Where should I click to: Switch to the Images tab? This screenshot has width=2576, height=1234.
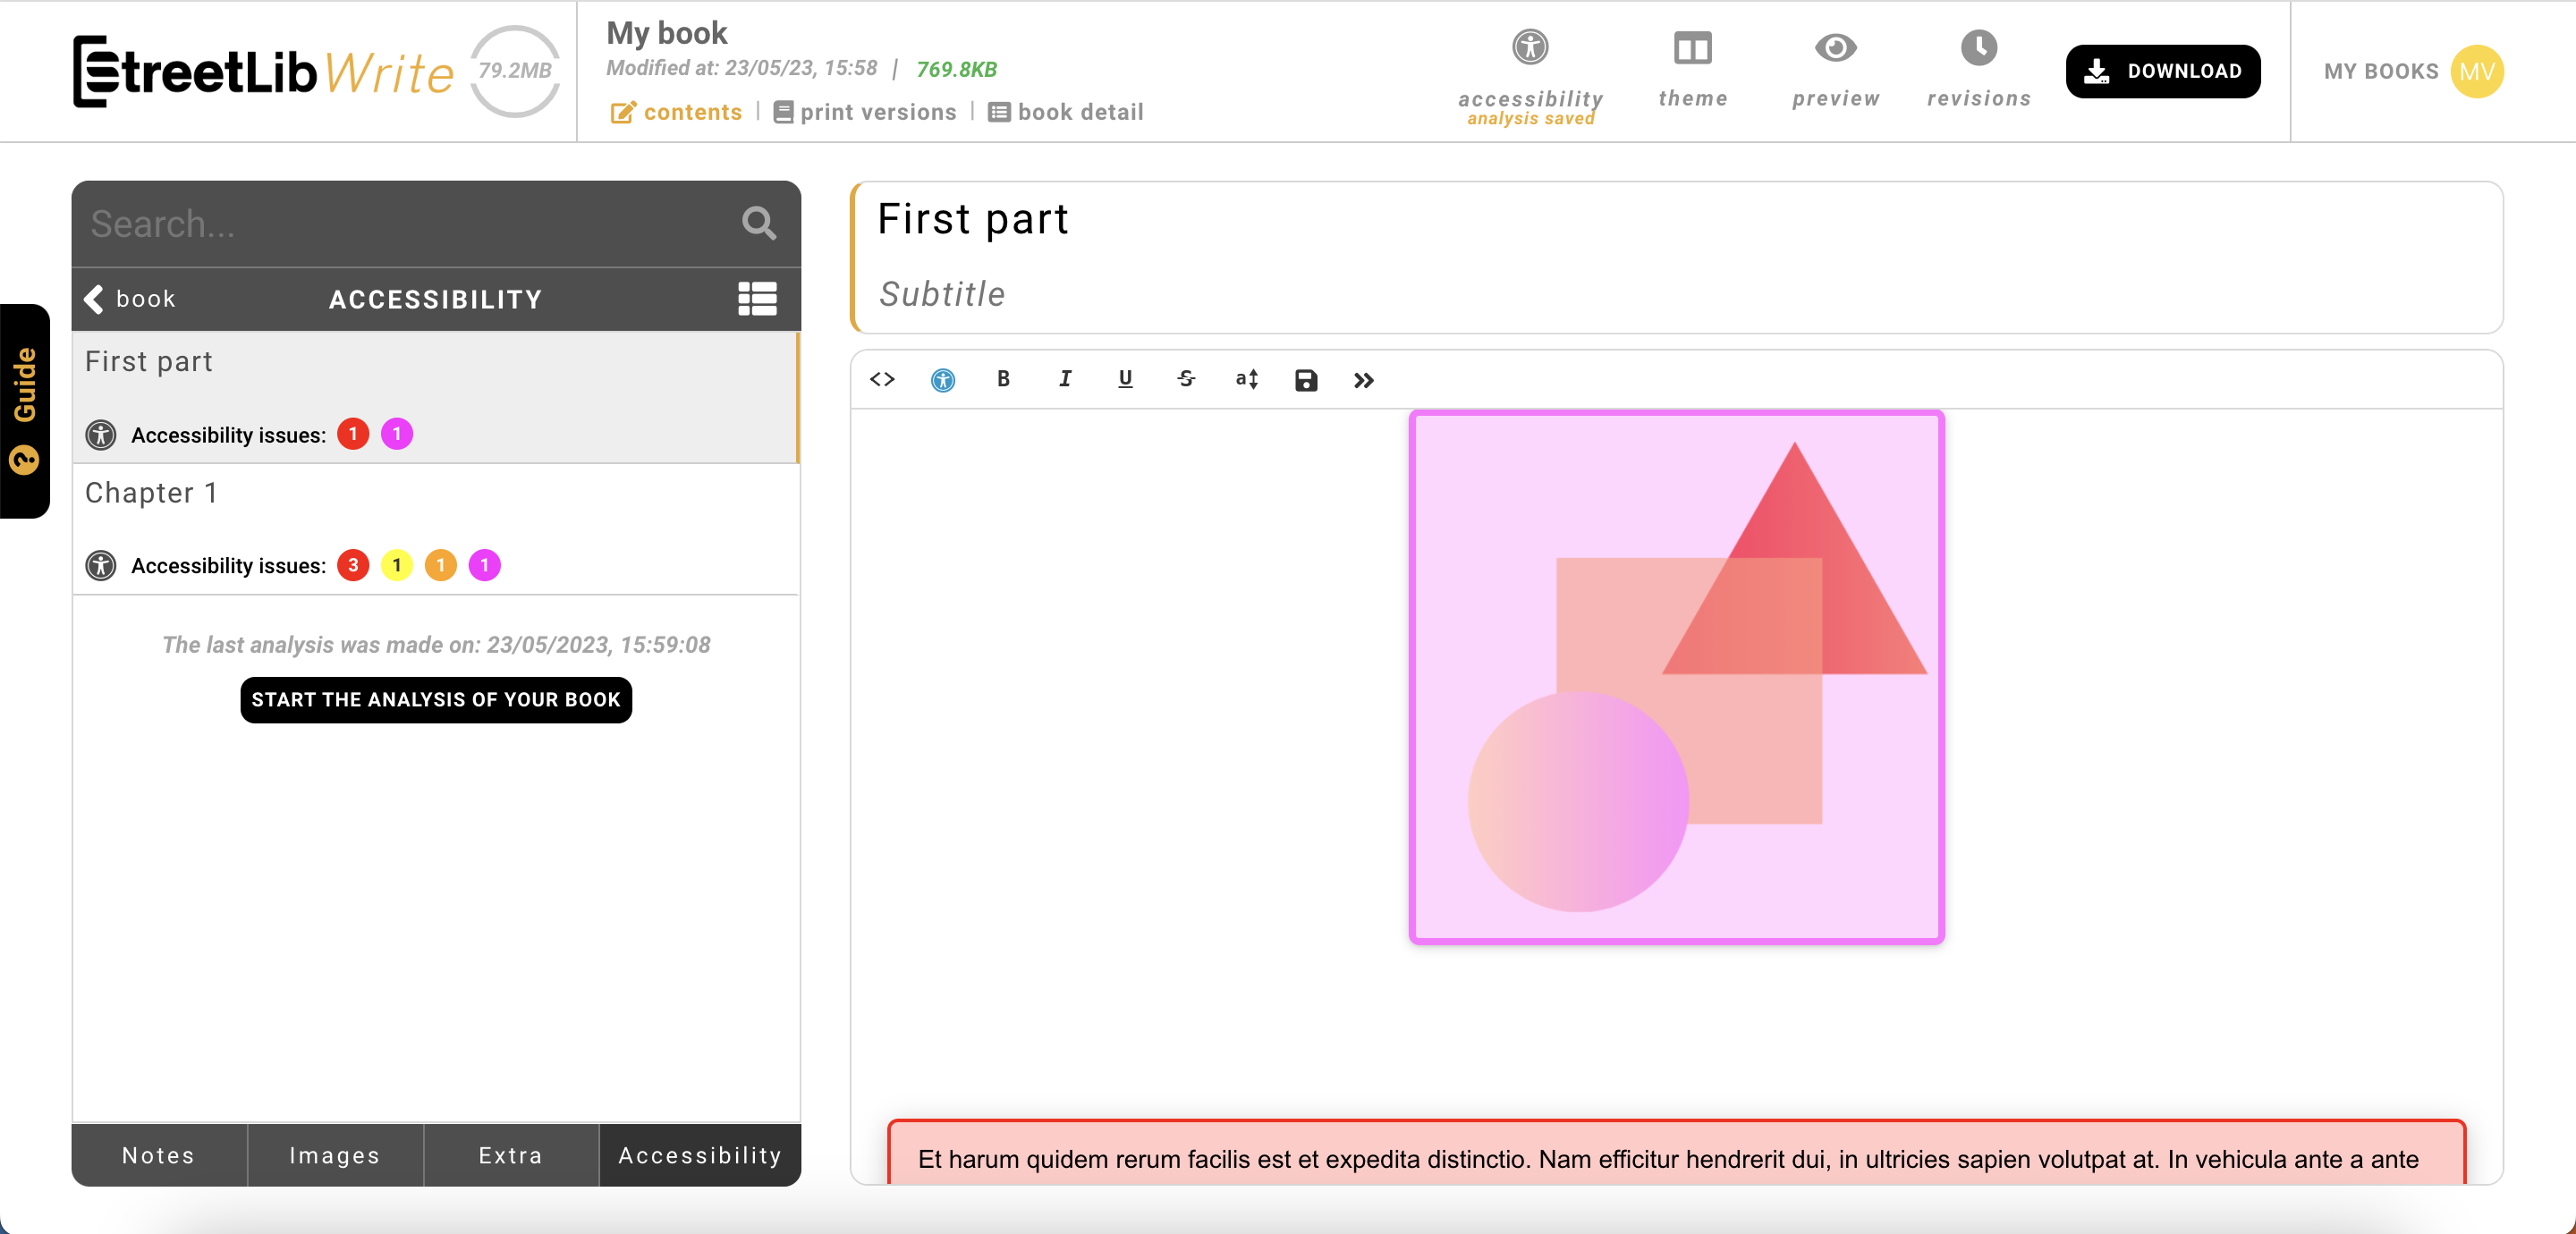(x=334, y=1155)
